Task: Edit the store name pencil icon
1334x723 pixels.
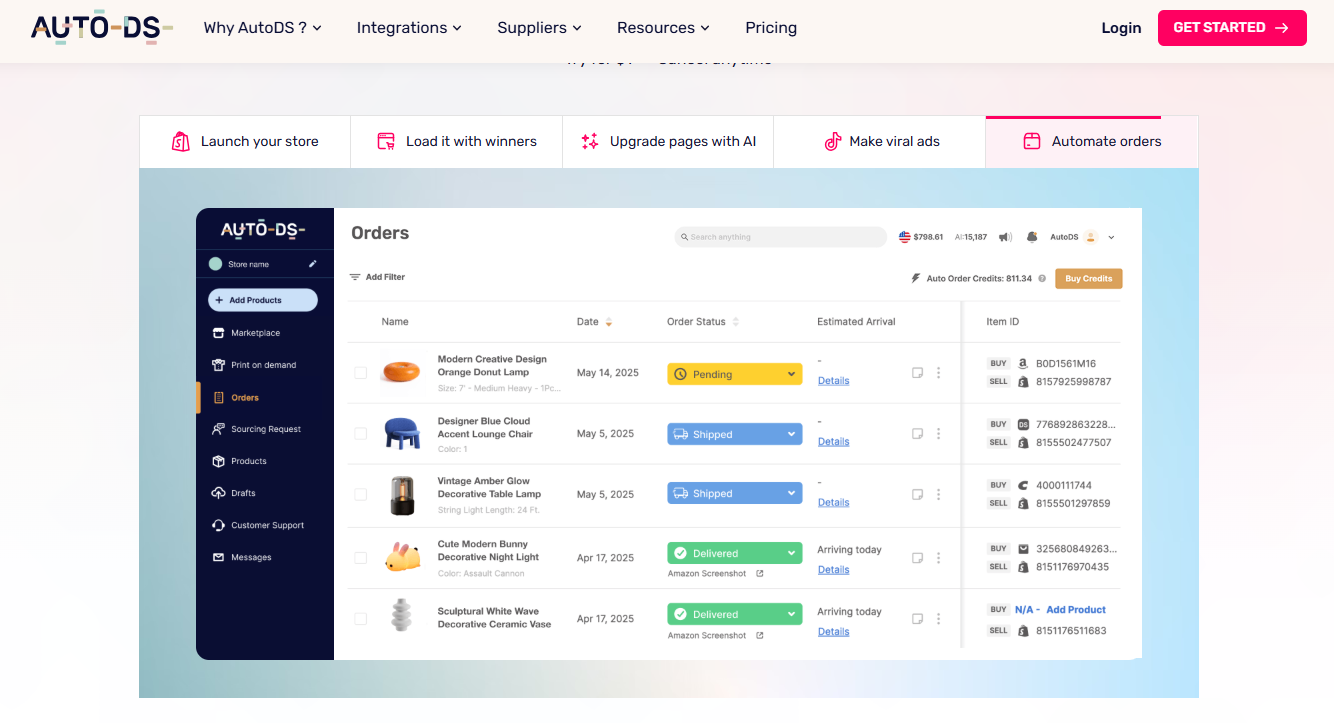Action: click(312, 264)
